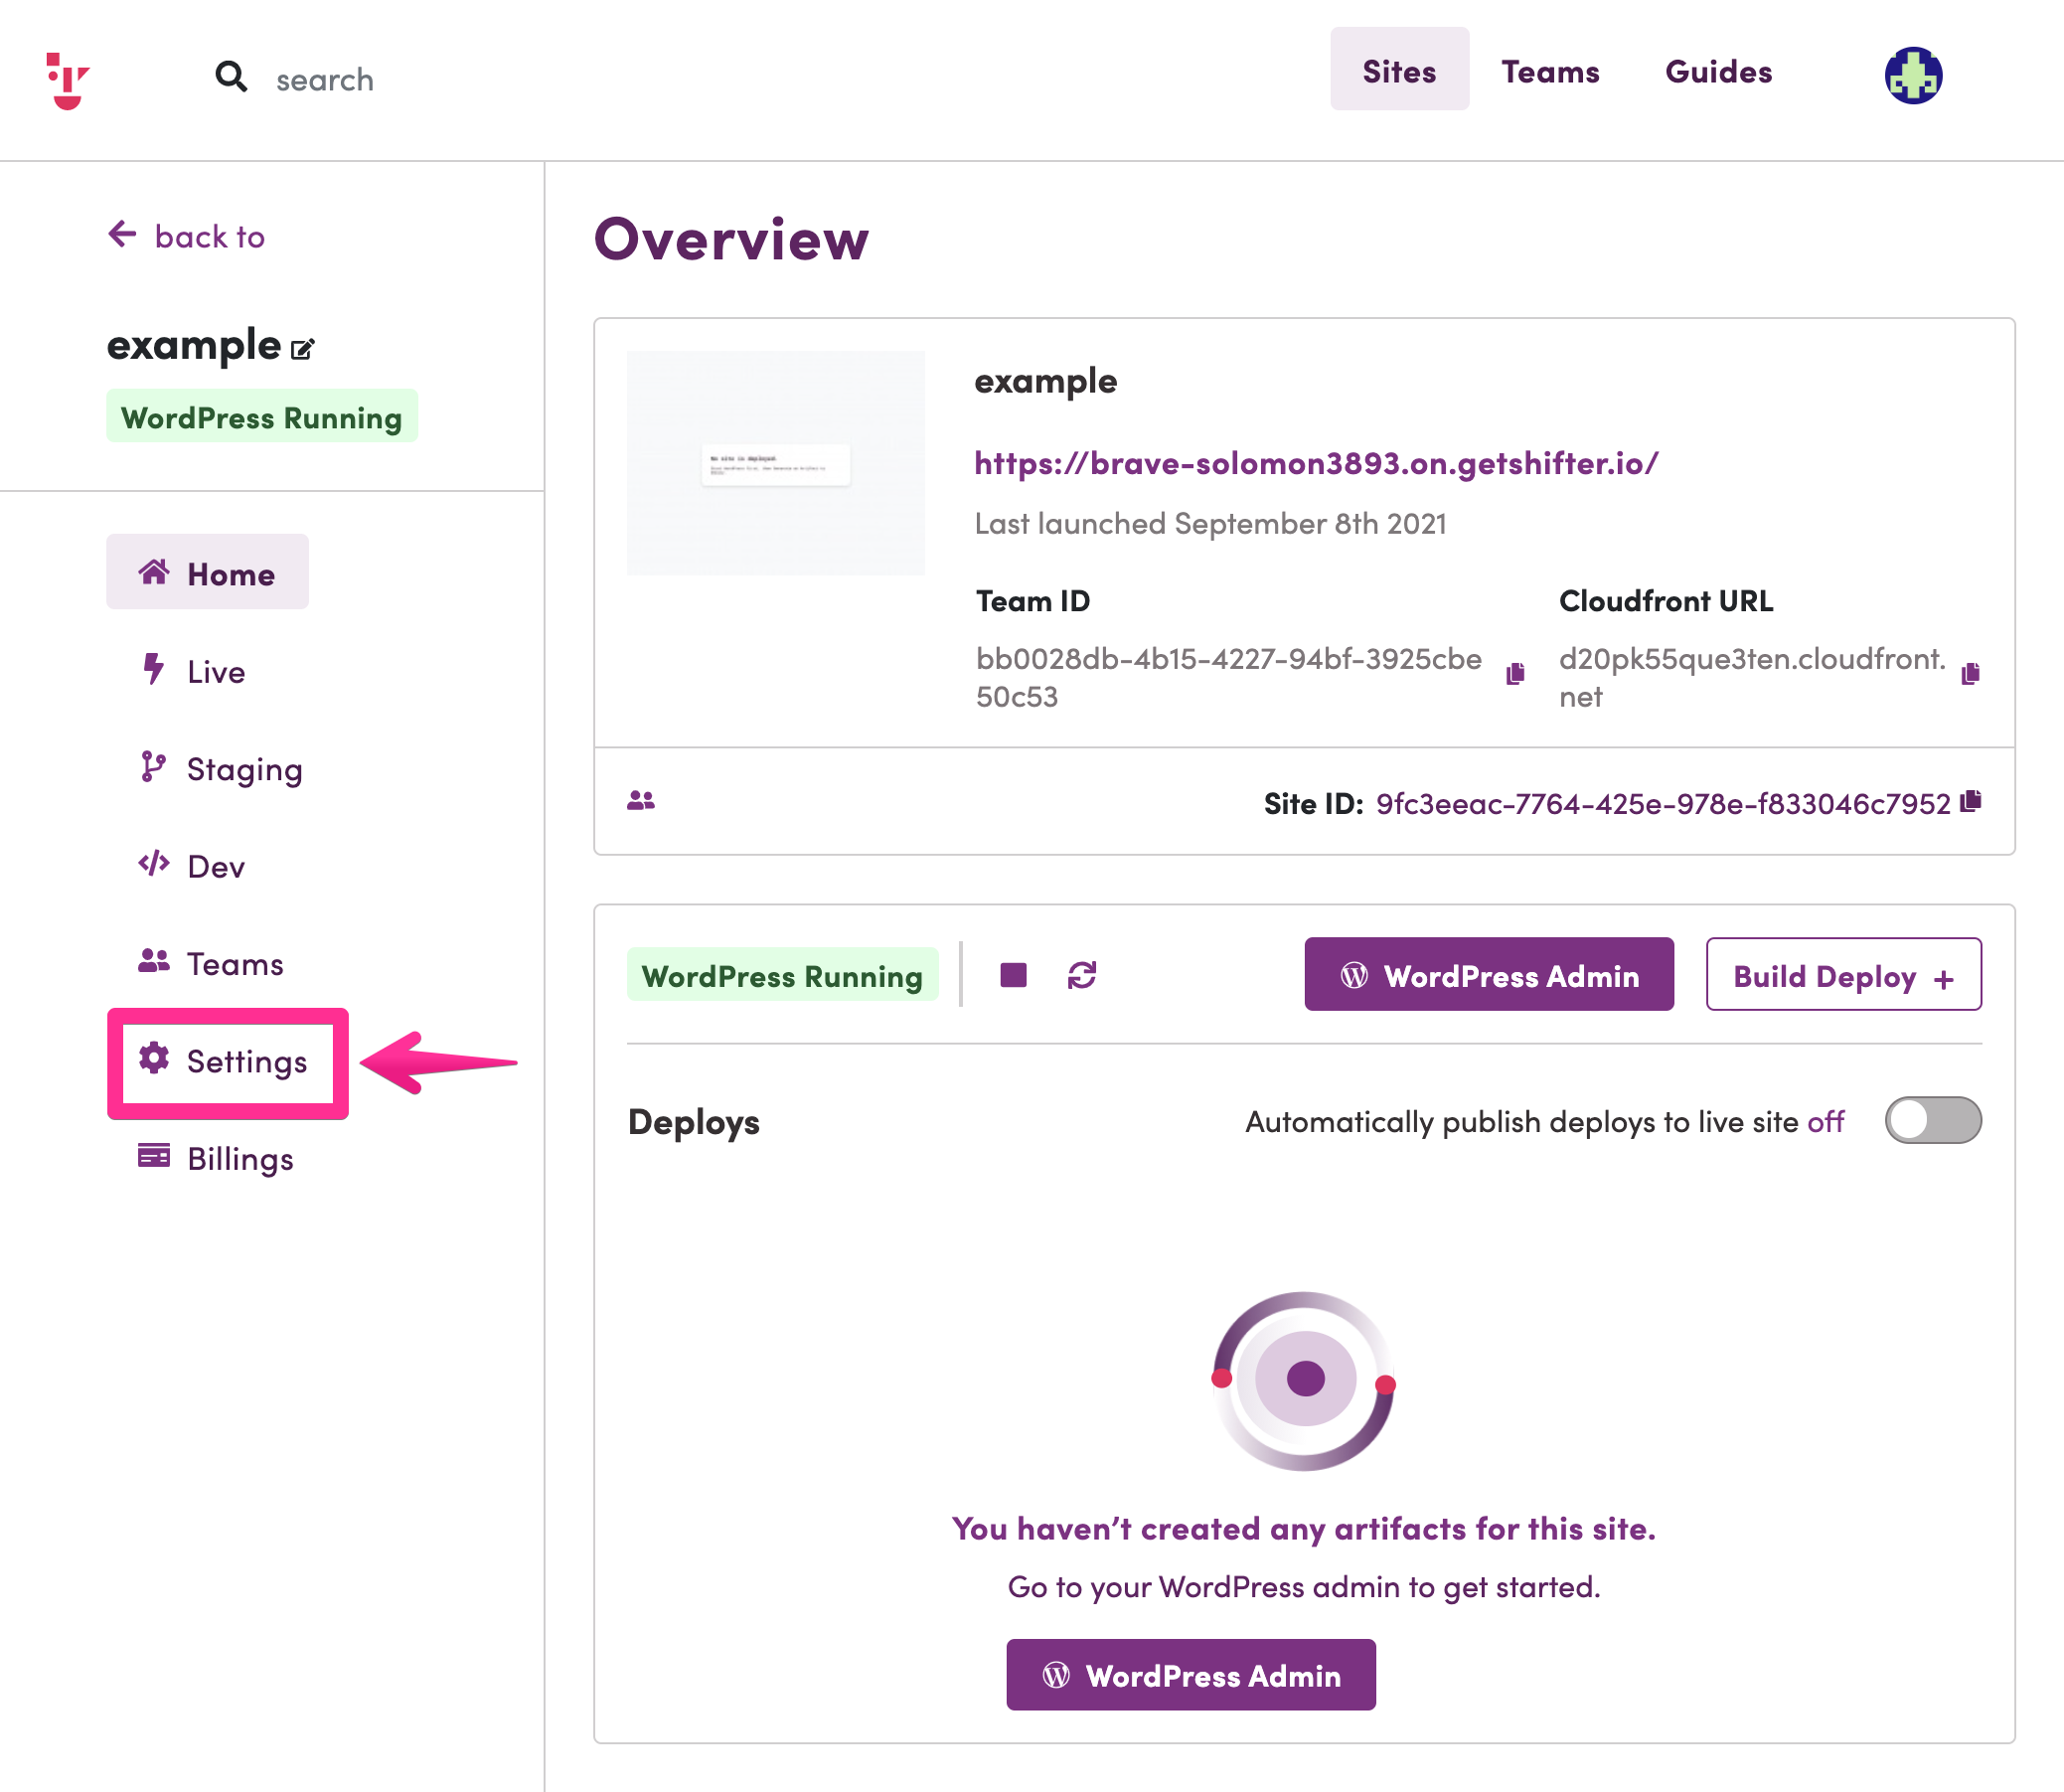Screen dimensions: 2064x1792
Task: Toggle automatic publish deploys switch
Action: pyautogui.click(x=1932, y=1120)
